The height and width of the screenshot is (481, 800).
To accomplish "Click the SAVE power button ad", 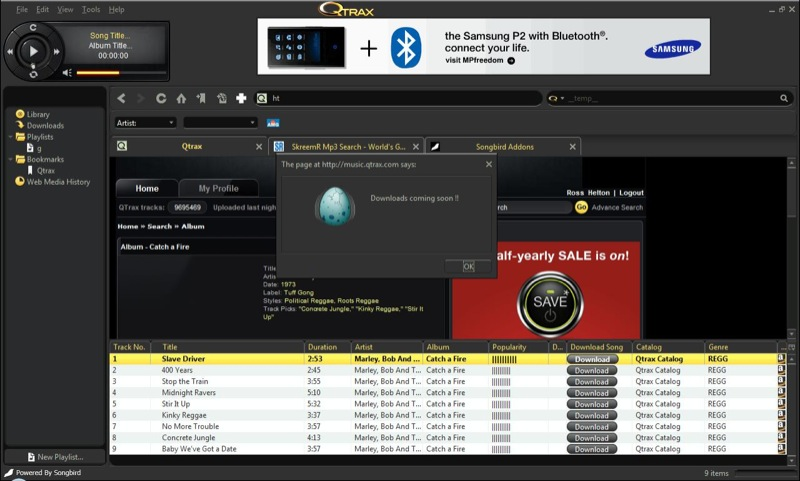I will pos(549,305).
